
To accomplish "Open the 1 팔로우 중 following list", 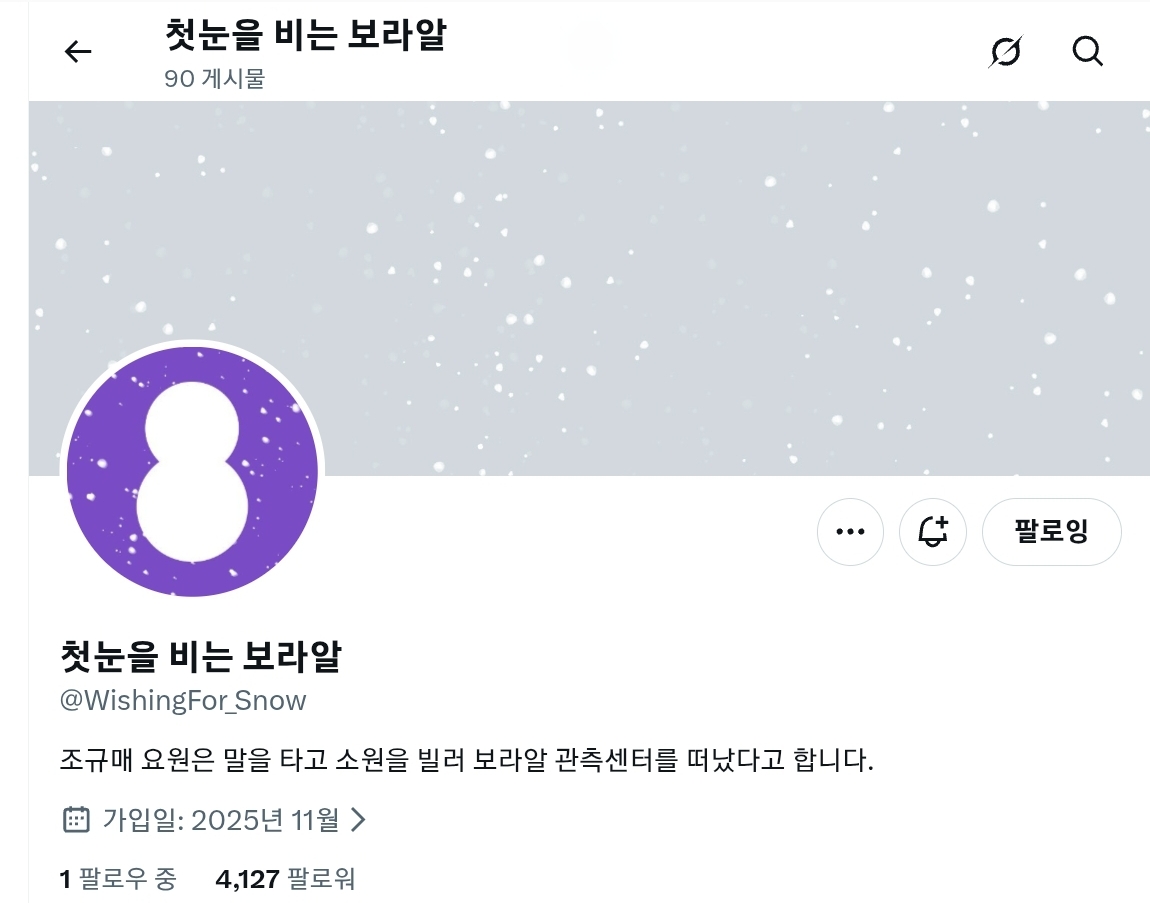I will coord(118,878).
